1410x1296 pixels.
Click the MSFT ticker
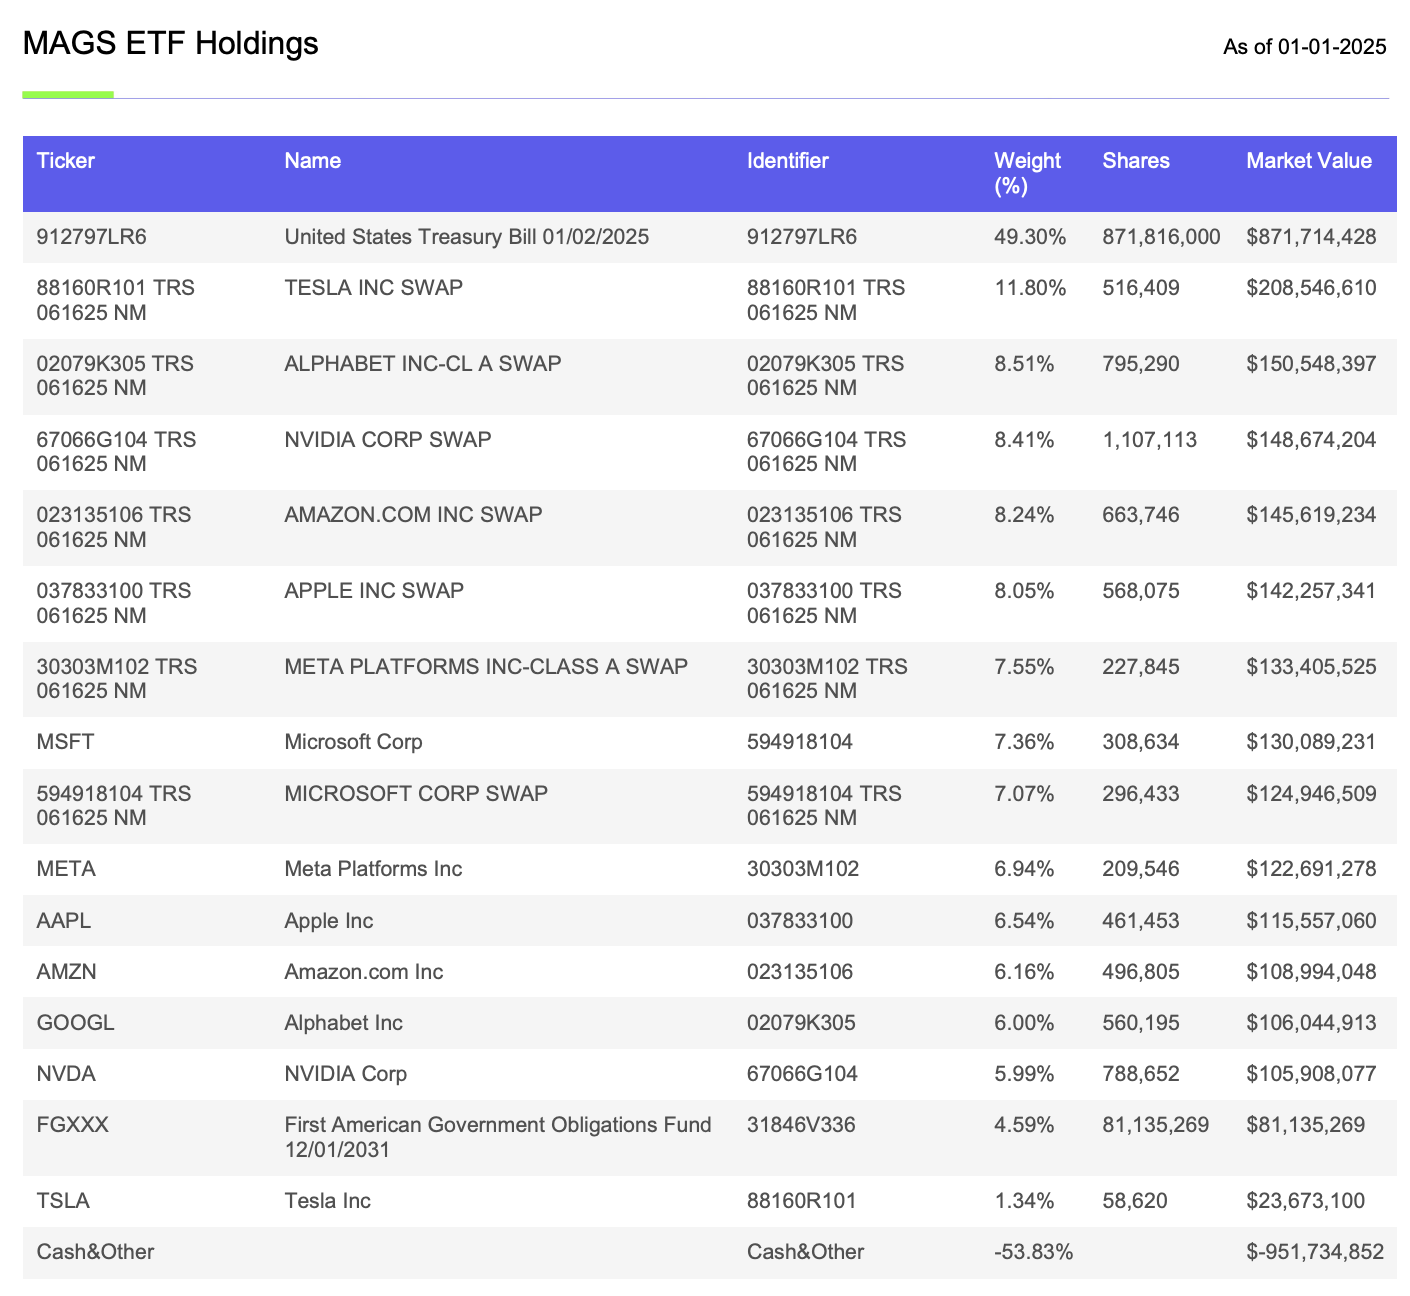pyautogui.click(x=65, y=742)
